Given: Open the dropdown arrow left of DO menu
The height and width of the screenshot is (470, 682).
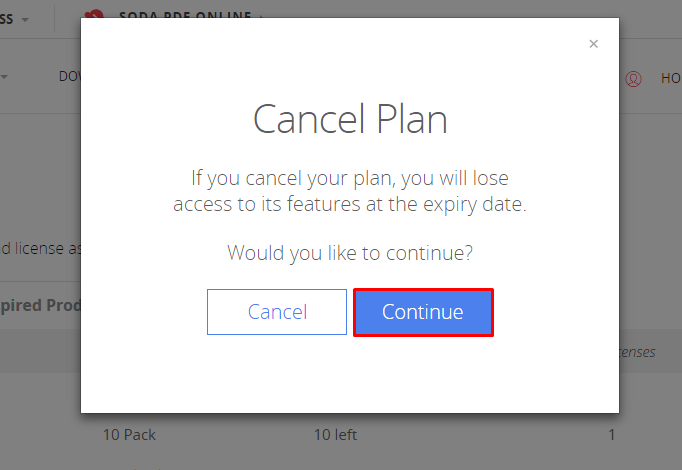Looking at the screenshot, I should click(x=4, y=77).
